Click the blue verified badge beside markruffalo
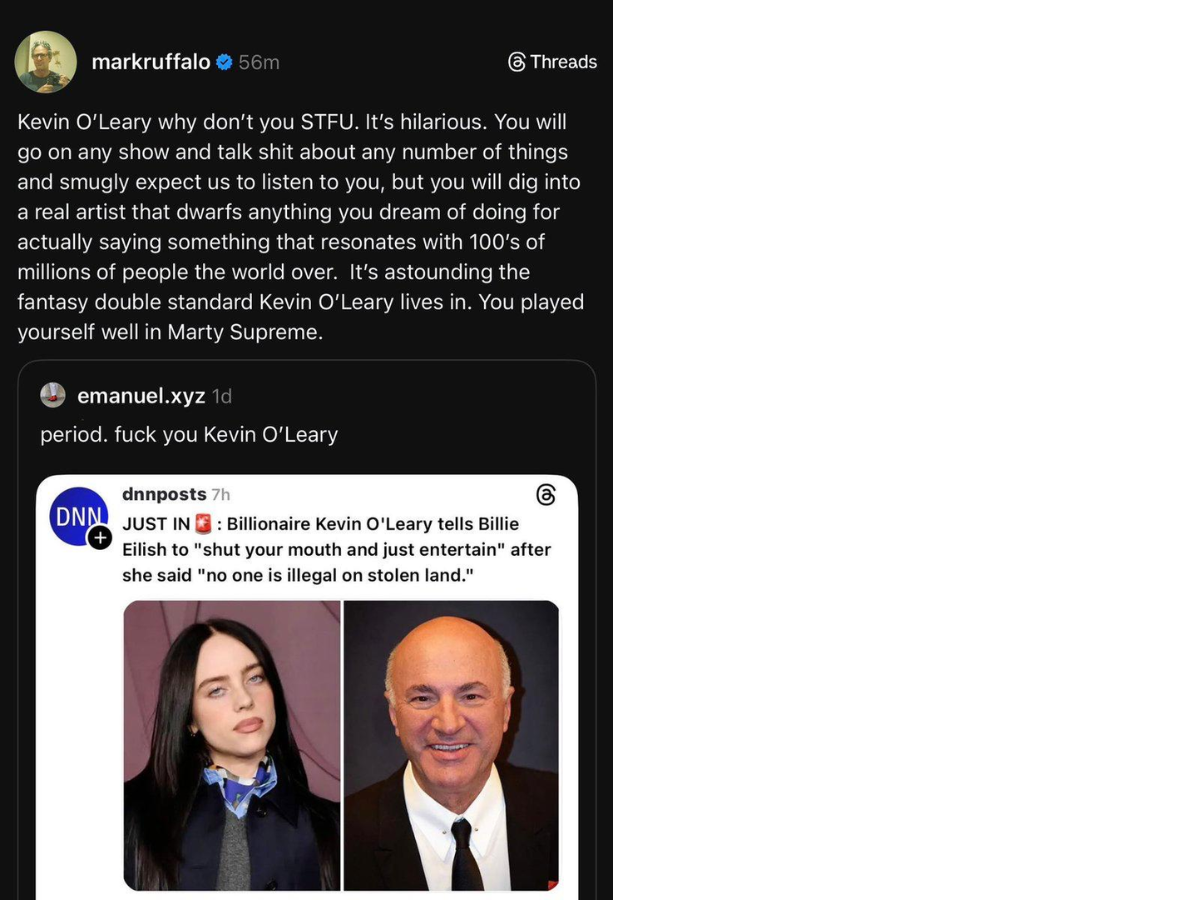This screenshot has height=900, width=1200. [224, 62]
